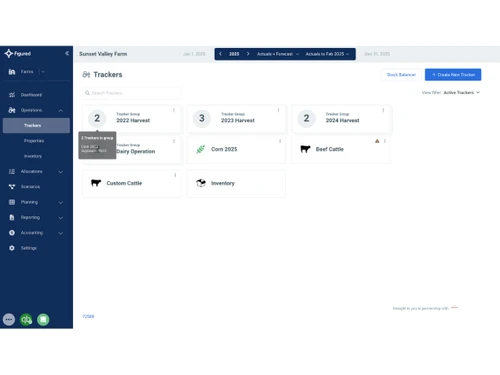500x375 pixels.
Task: Open the Actuals + Forecast dropdown
Action: (278, 54)
